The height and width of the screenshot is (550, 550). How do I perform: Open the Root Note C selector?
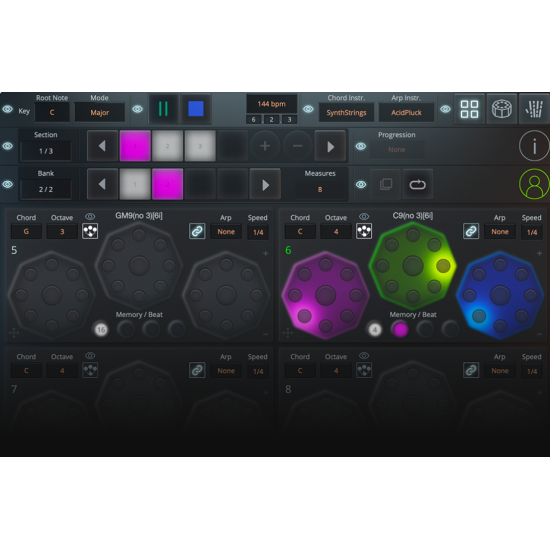pyautogui.click(x=52, y=113)
